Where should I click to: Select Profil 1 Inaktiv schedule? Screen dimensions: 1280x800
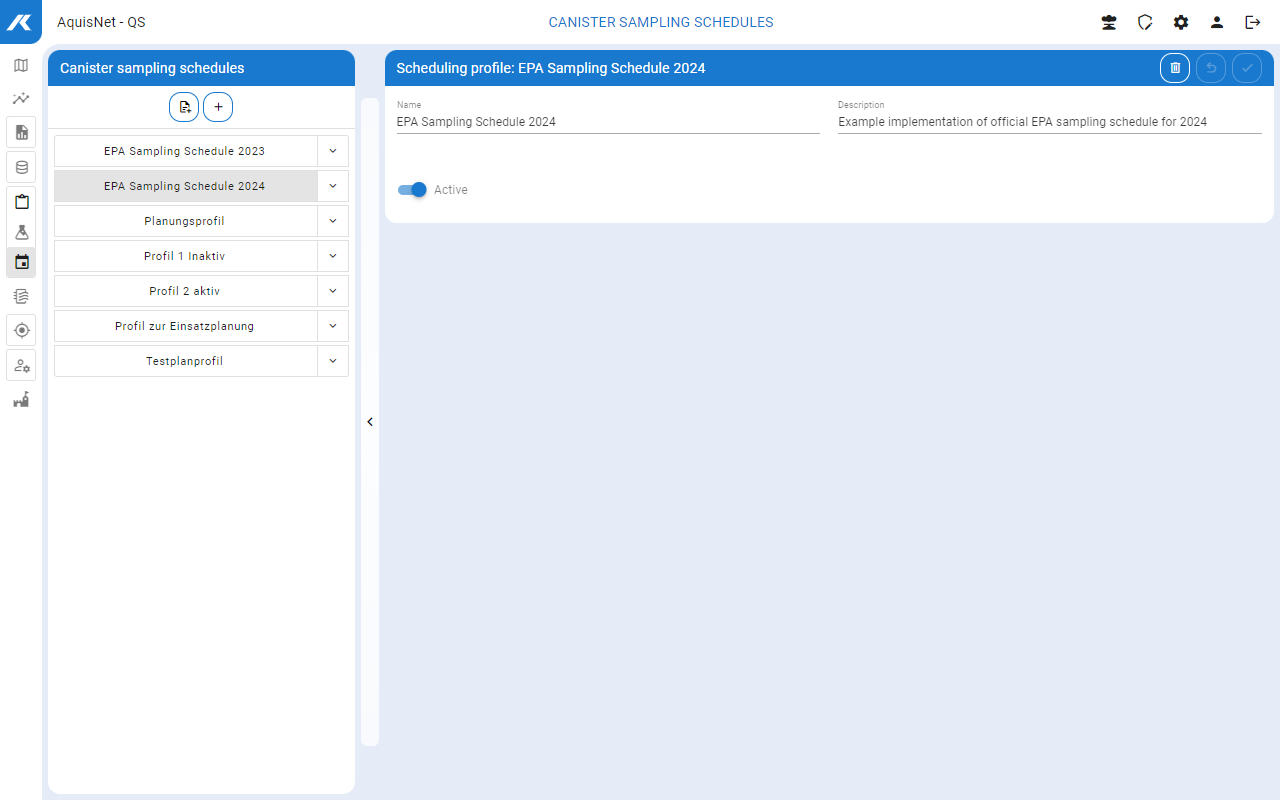[x=185, y=256]
